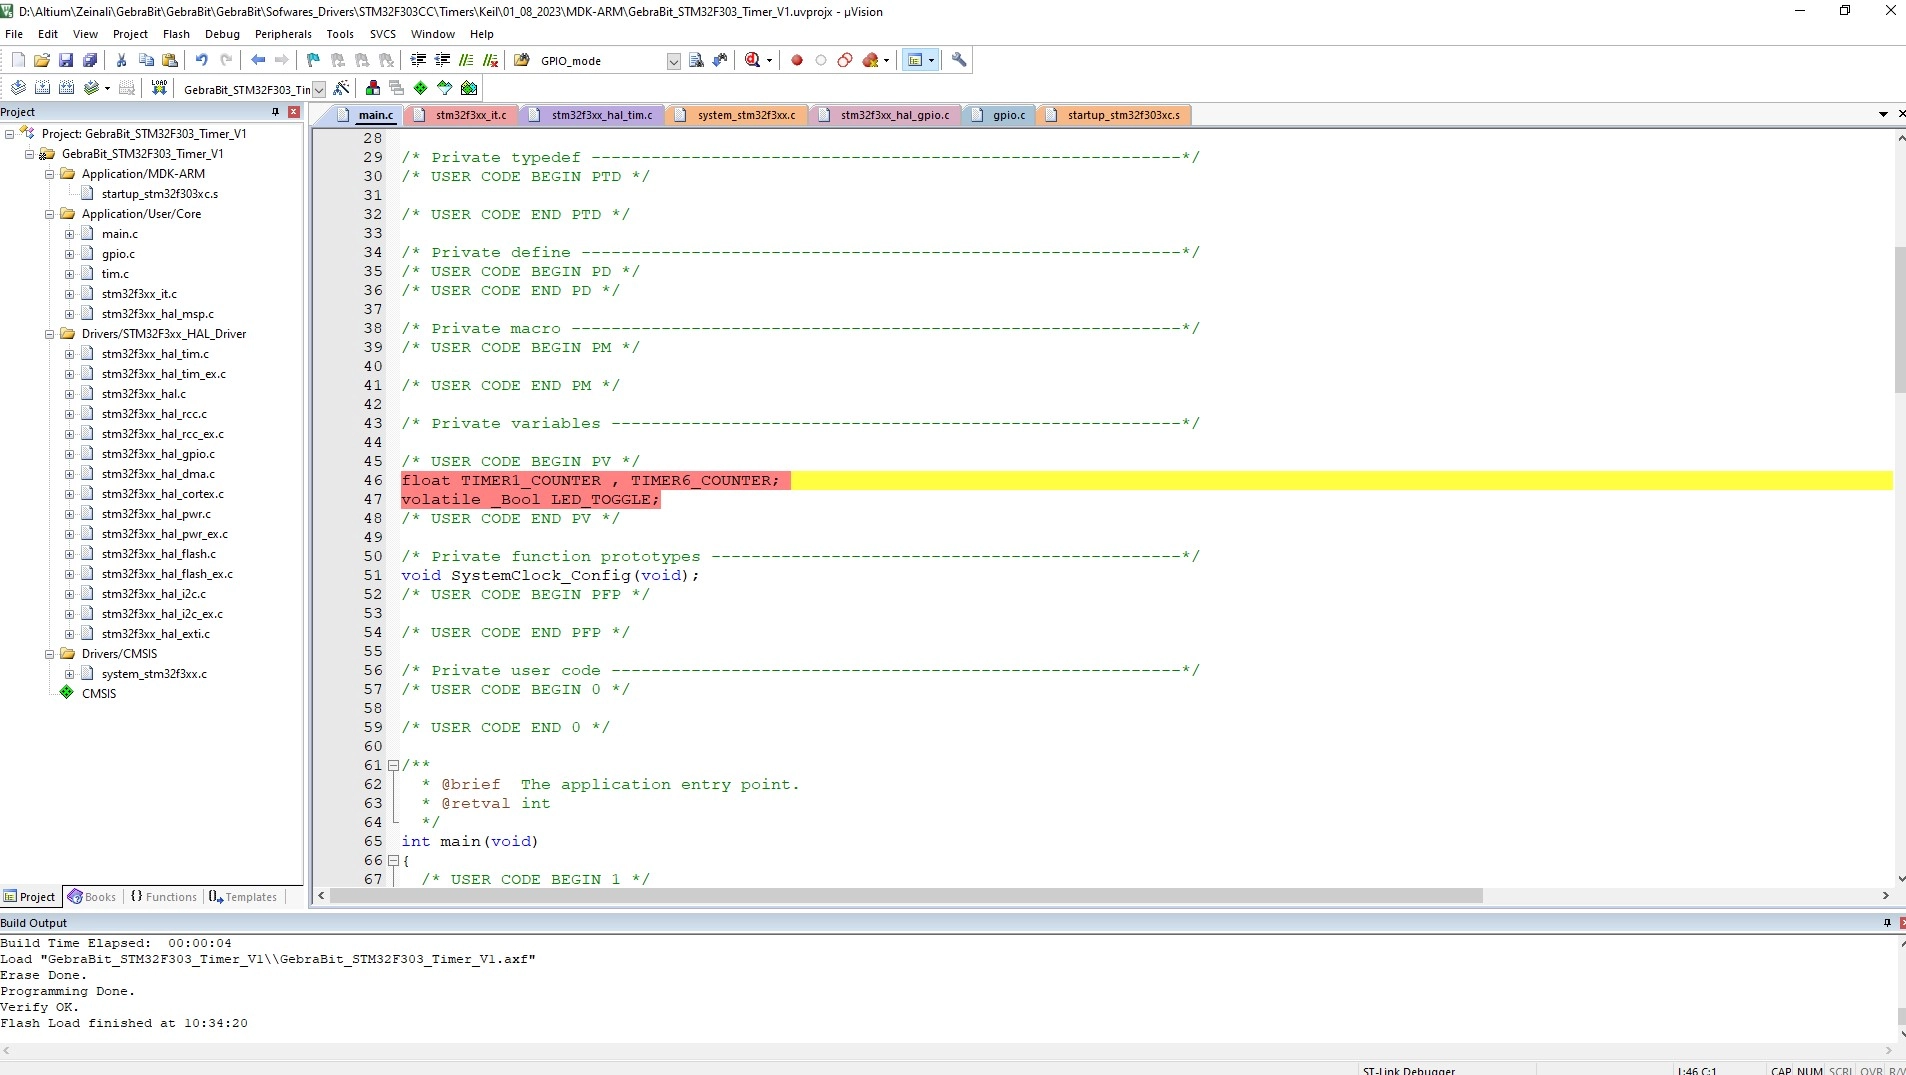Show the Templates panel tab
The image size is (1906, 1075).
(x=243, y=897)
